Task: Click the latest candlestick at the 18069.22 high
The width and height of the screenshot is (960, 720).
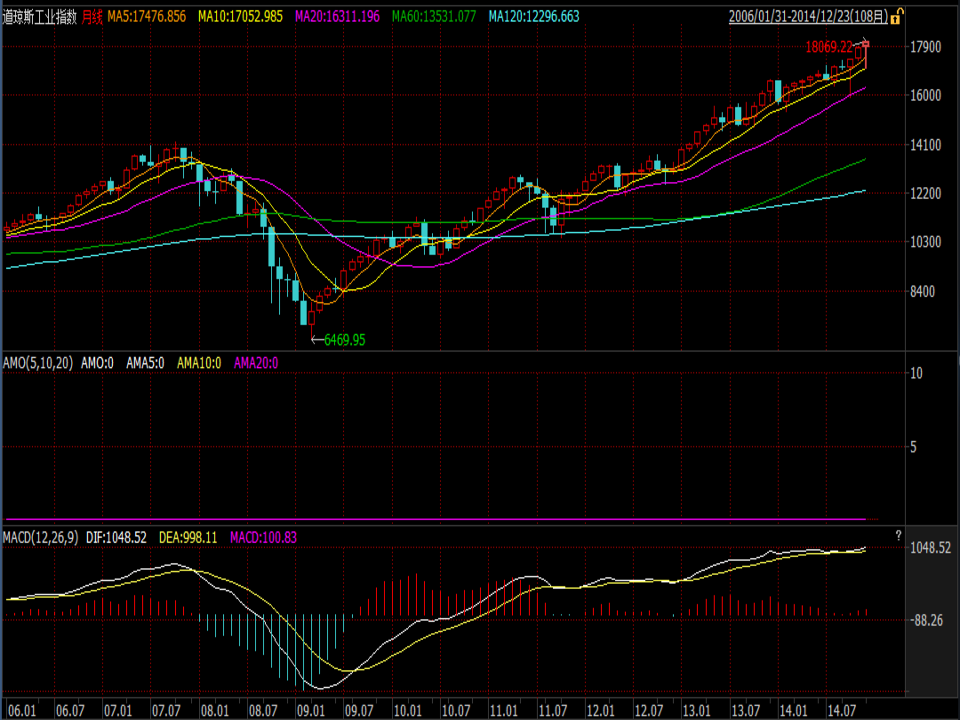Action: pyautogui.click(x=866, y=54)
